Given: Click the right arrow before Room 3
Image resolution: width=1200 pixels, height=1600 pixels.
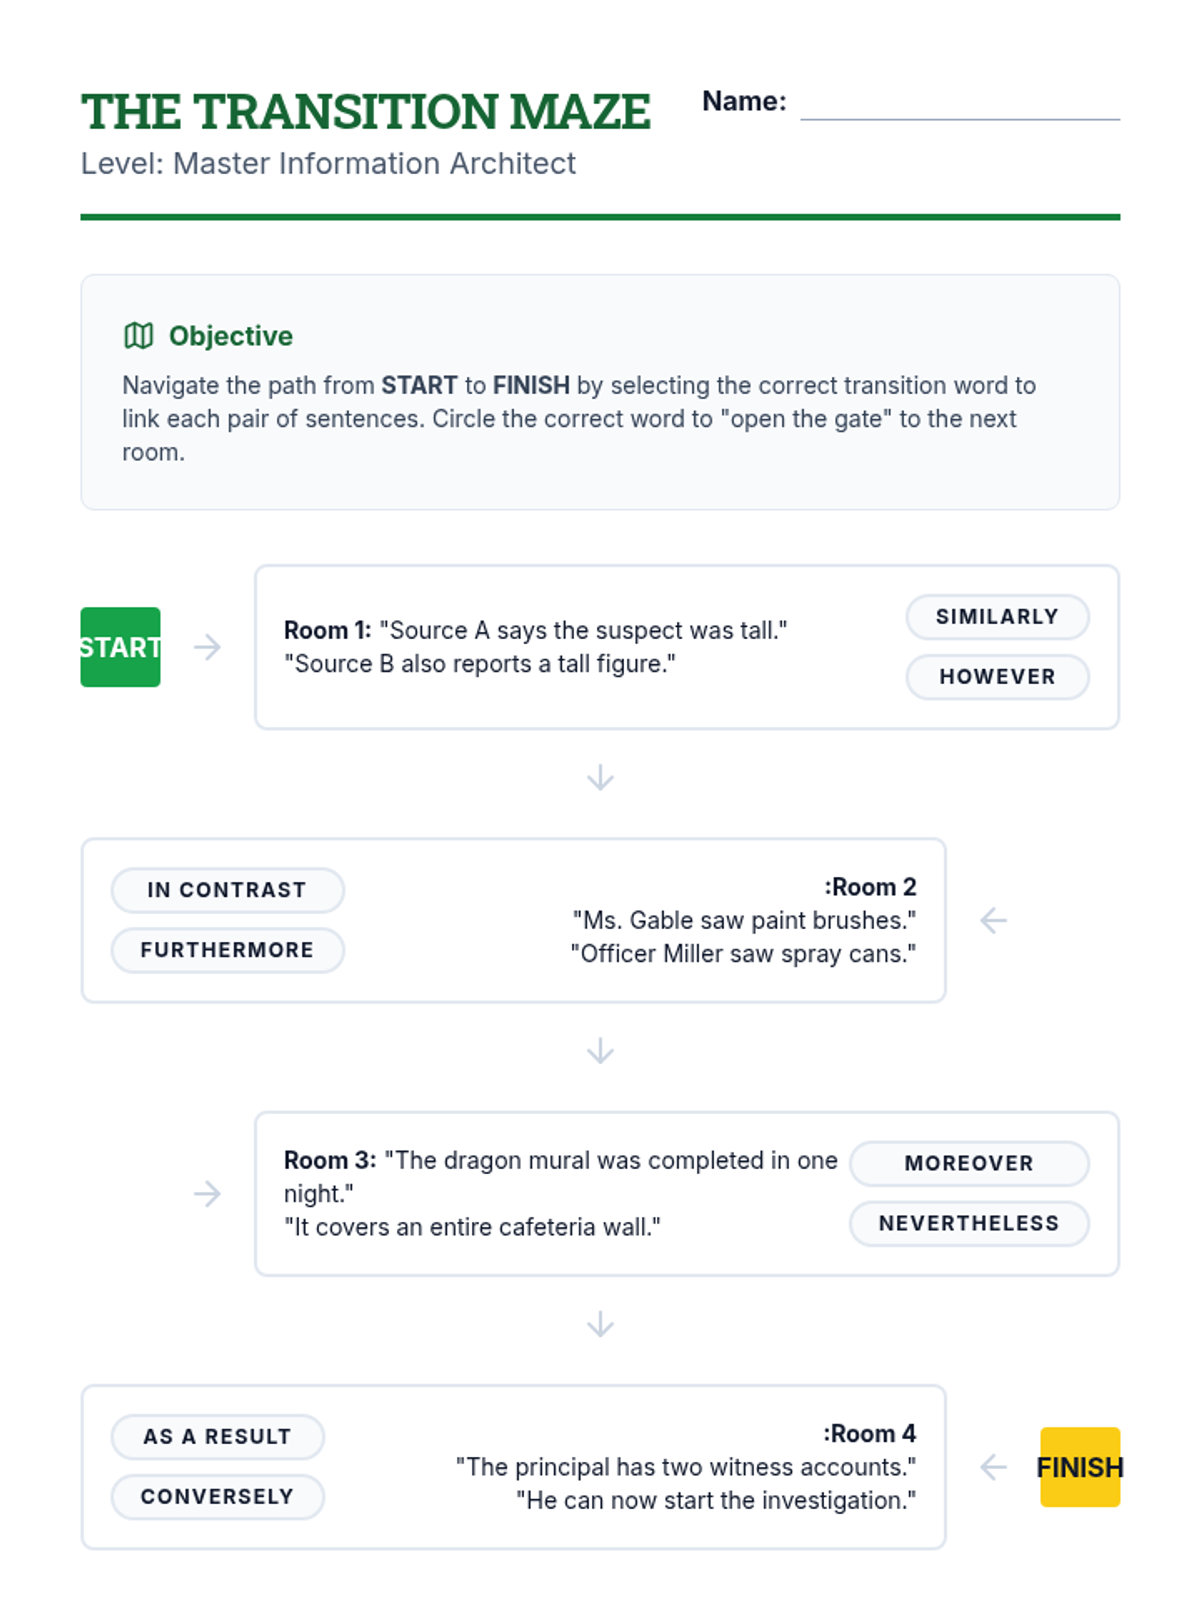Looking at the screenshot, I should click(x=207, y=1193).
